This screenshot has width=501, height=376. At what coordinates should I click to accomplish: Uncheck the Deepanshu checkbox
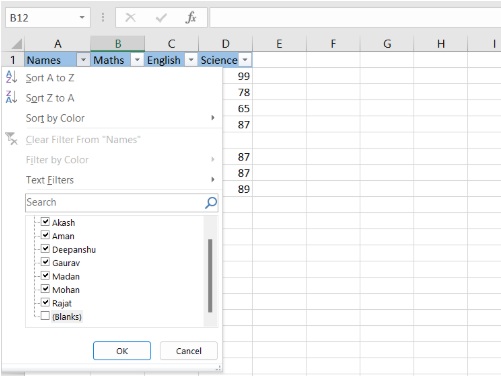pyautogui.click(x=45, y=248)
